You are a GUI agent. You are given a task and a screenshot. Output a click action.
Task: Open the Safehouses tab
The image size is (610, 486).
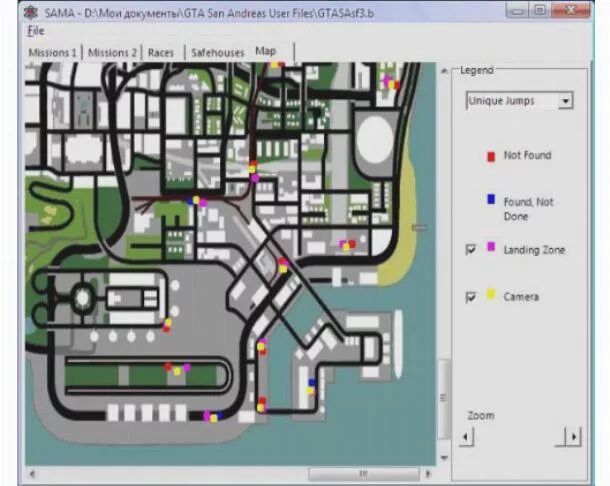(x=218, y=53)
